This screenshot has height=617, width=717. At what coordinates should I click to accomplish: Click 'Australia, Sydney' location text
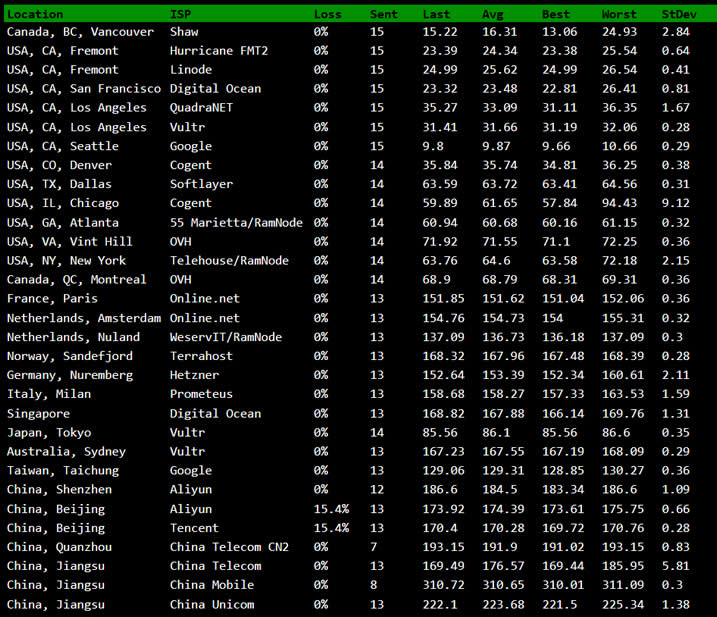[66, 452]
